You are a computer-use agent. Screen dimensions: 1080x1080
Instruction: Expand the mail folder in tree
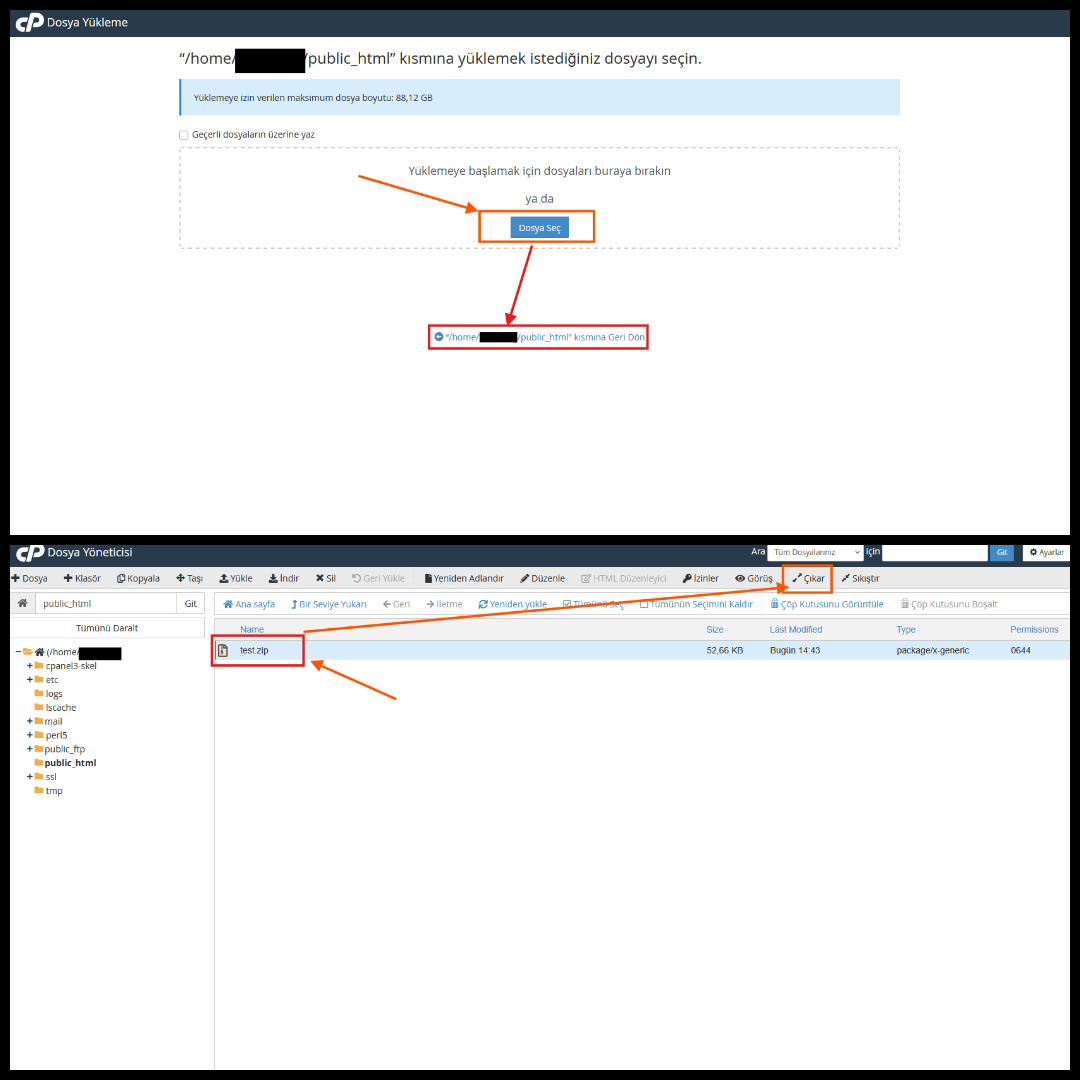pos(30,721)
